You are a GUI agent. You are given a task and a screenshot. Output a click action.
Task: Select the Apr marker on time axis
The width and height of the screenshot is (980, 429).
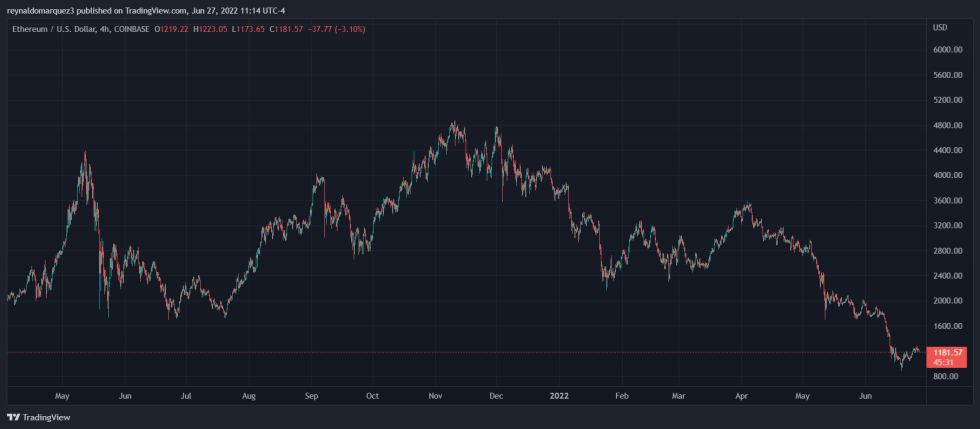[x=741, y=396]
